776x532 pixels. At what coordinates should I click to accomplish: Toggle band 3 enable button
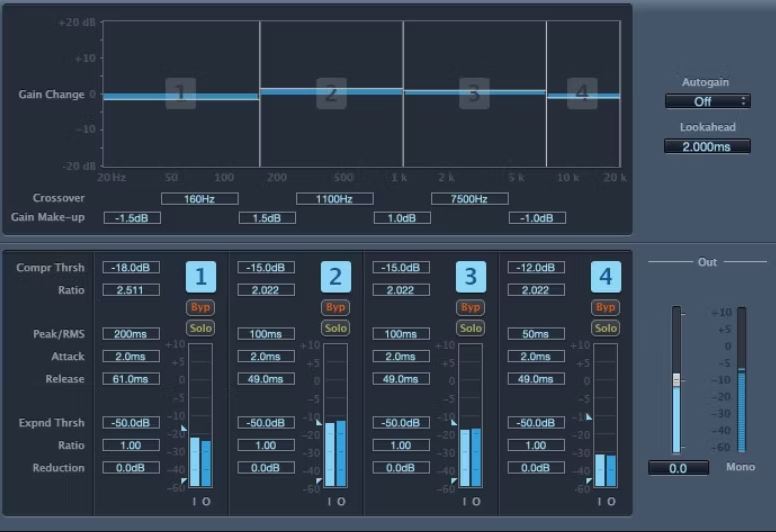pos(471,277)
